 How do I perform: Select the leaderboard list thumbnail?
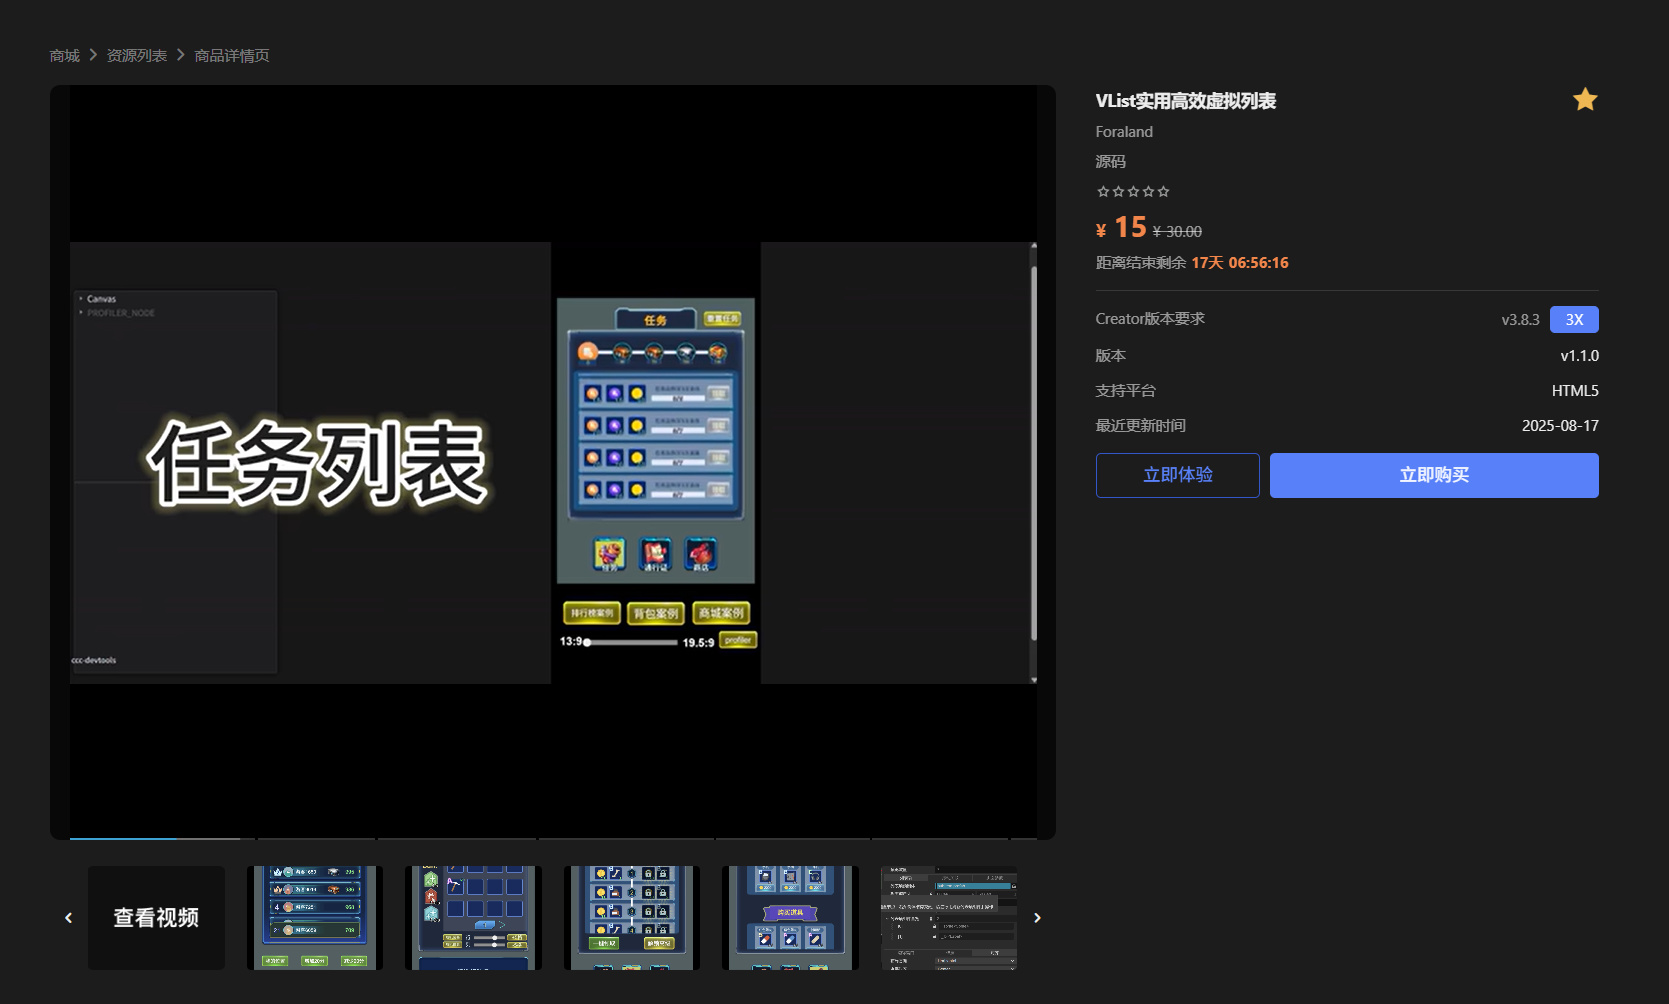click(x=315, y=918)
